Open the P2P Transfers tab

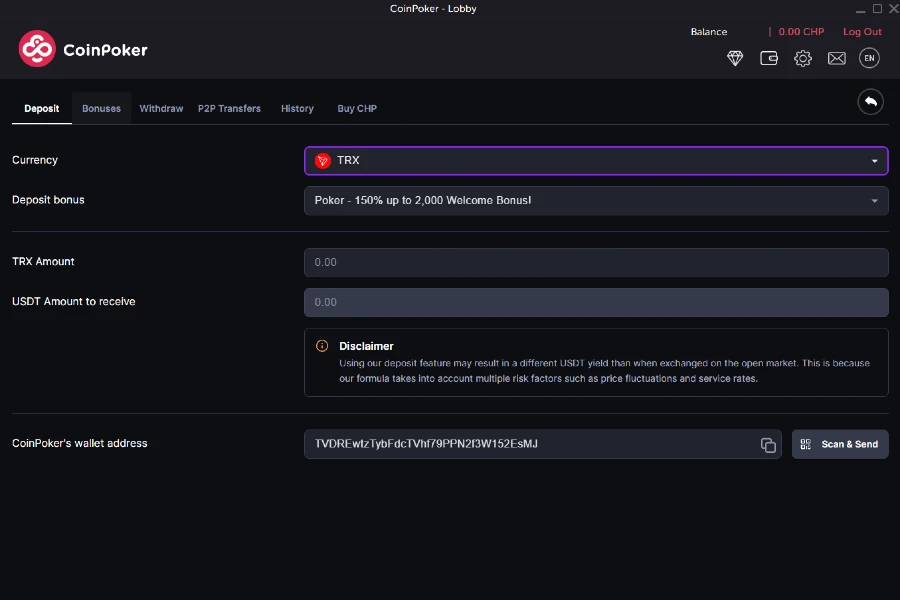[x=229, y=108]
